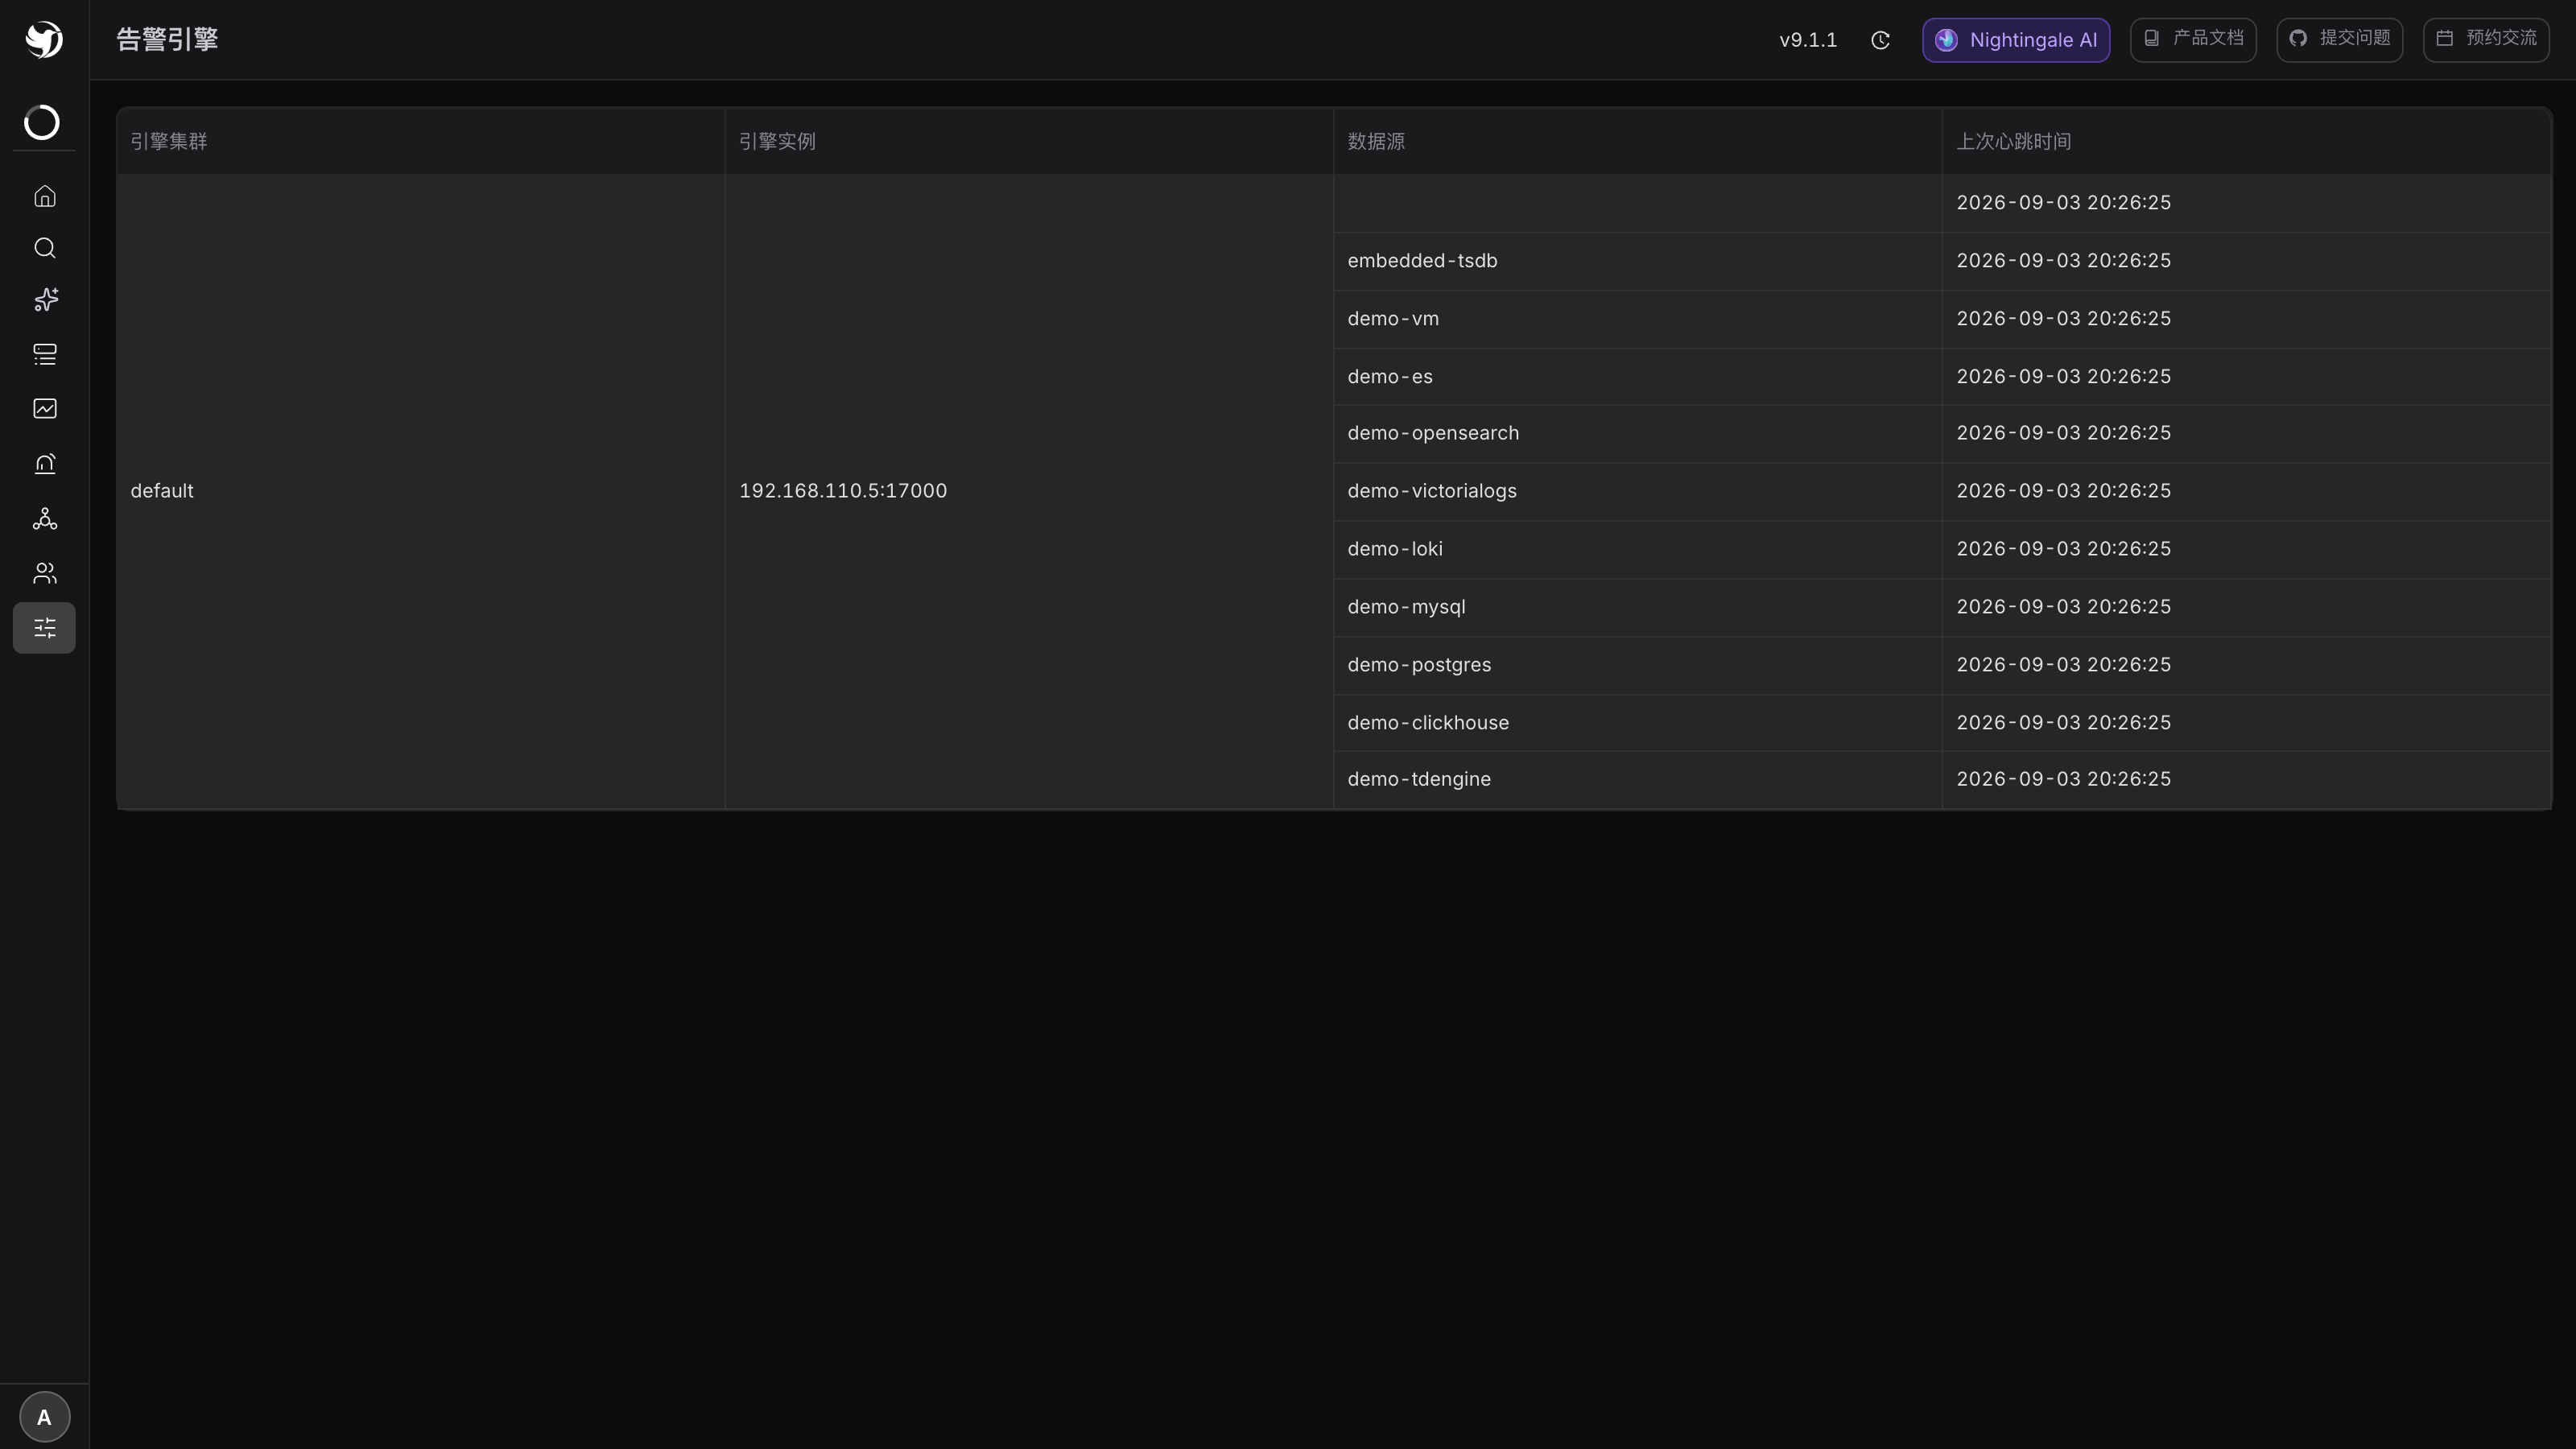Select the sliders settings icon in sidebar

(44, 628)
